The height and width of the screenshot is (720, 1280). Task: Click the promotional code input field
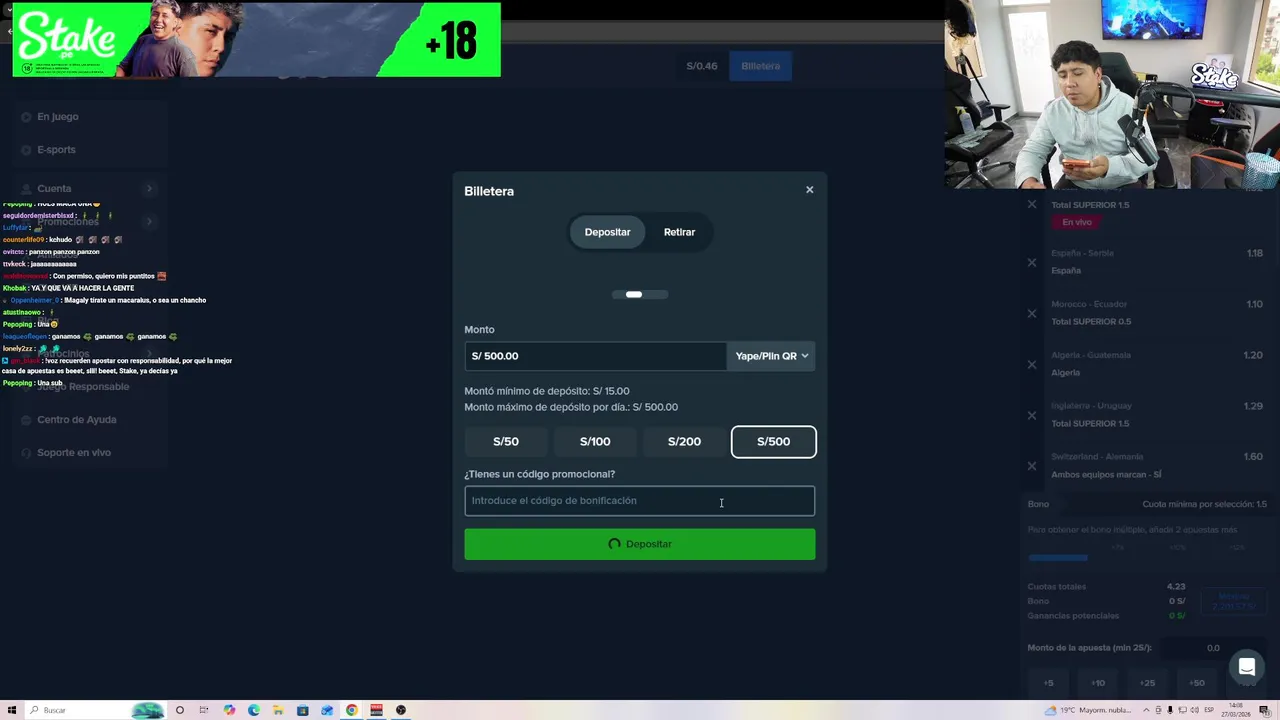click(x=640, y=501)
